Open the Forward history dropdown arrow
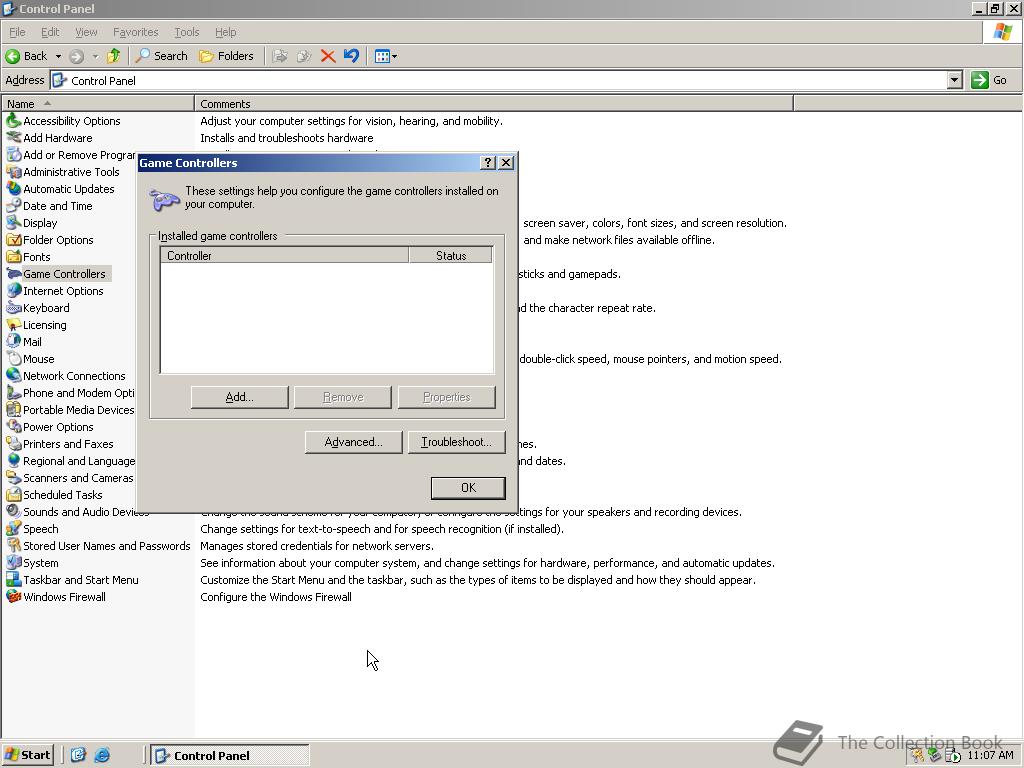The width and height of the screenshot is (1024, 768). pyautogui.click(x=95, y=56)
